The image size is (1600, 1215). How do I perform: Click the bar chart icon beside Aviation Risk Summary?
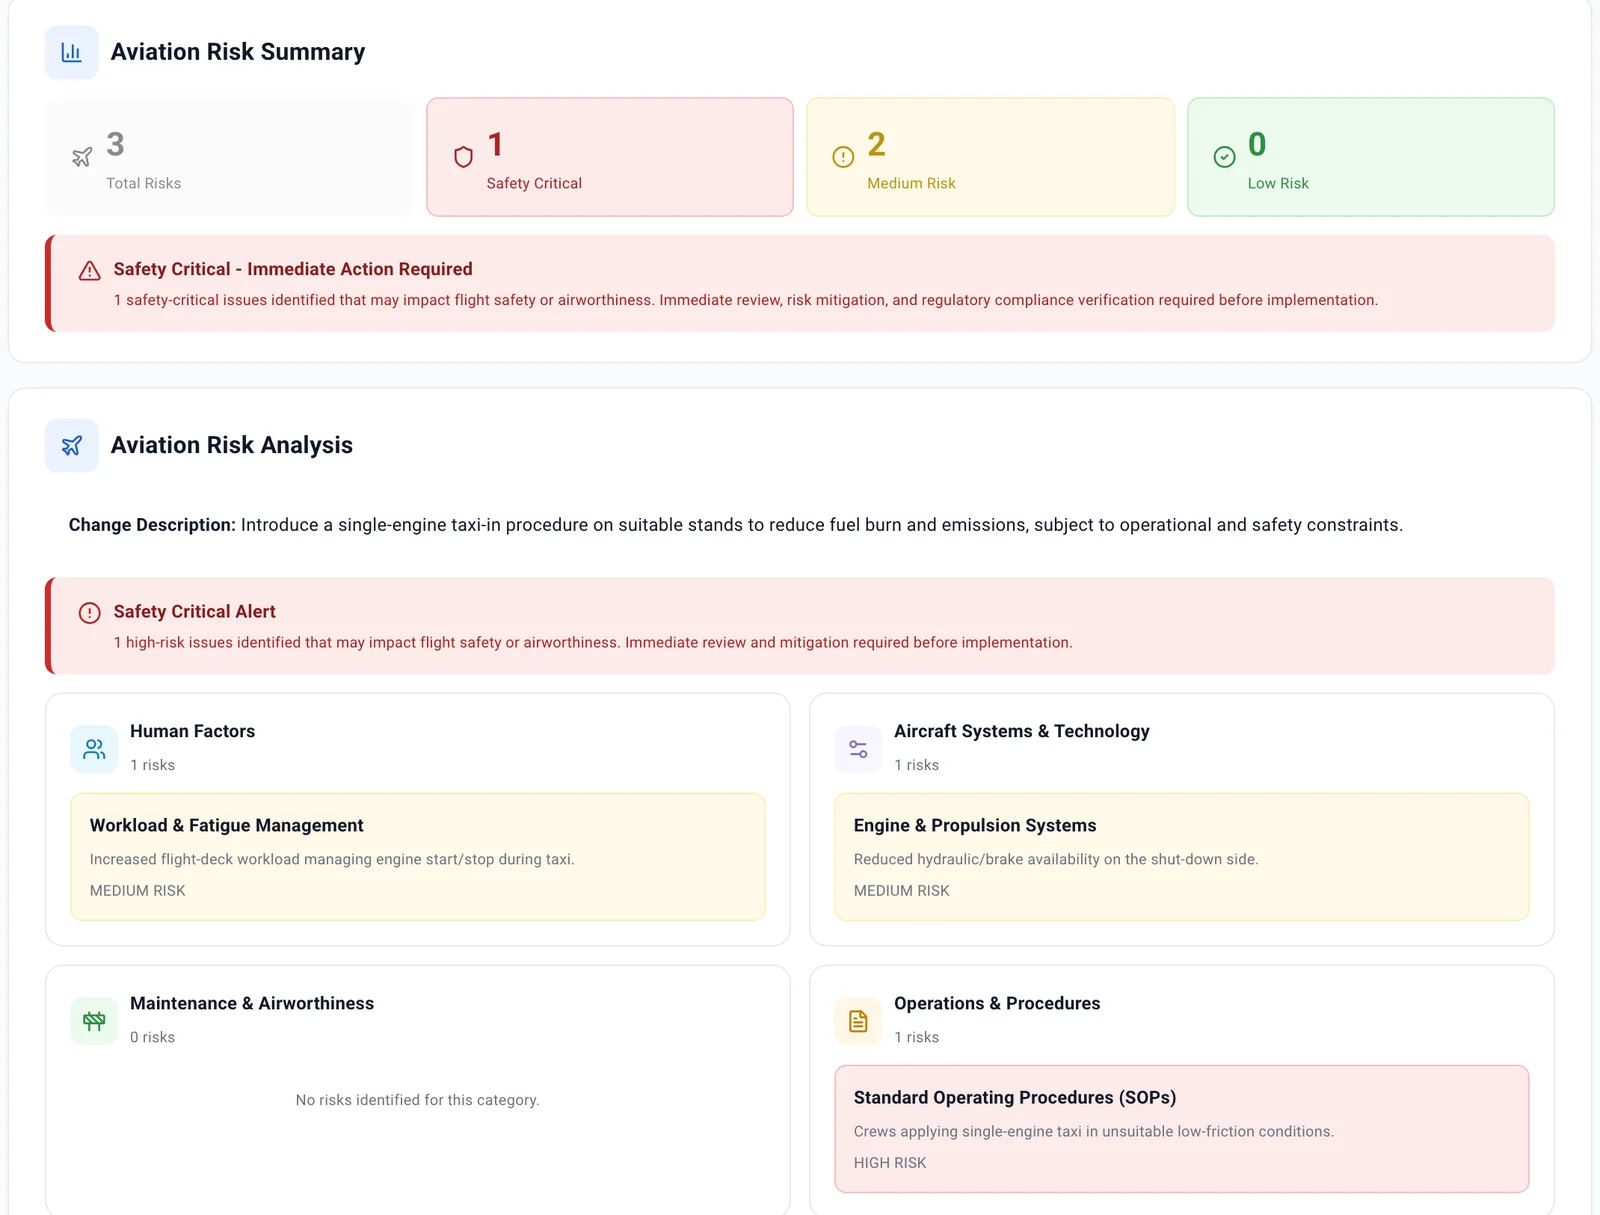[x=71, y=52]
